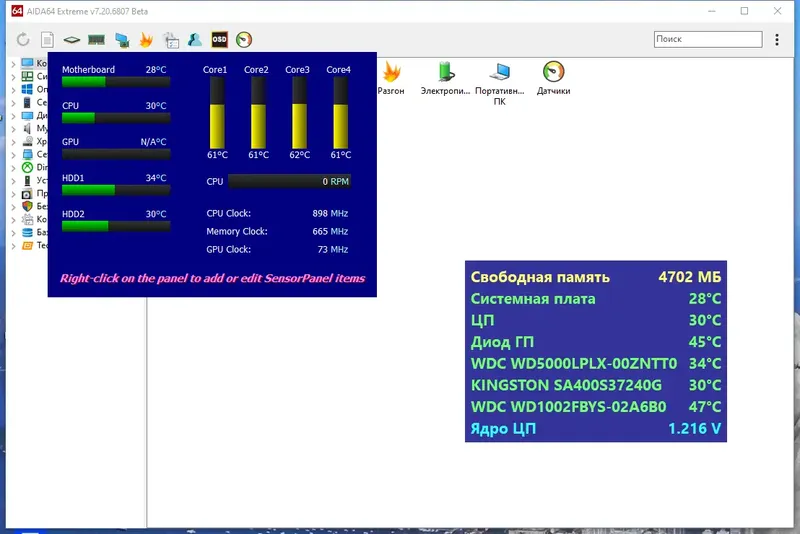
Task: Click the Refresh toolbar icon
Action: click(x=23, y=39)
